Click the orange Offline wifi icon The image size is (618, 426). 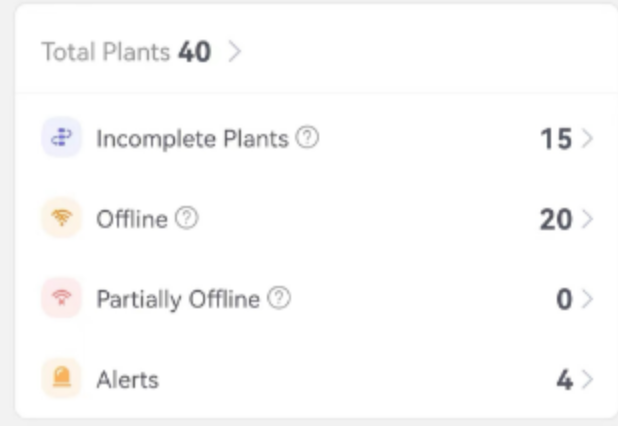tap(61, 218)
